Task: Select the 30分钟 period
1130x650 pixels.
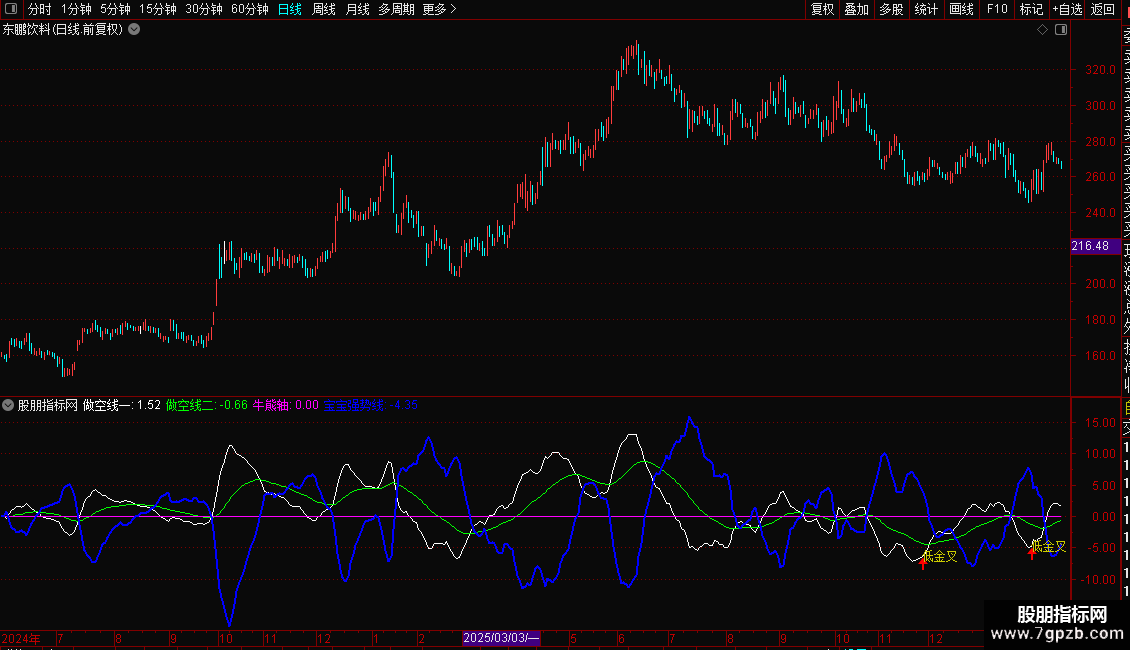Action: [203, 9]
